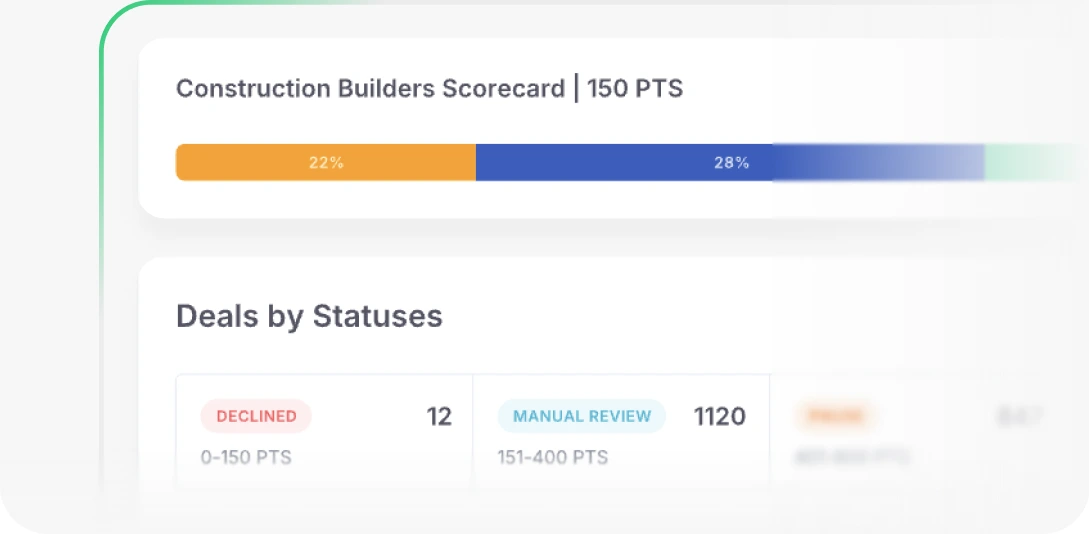Select the blurred points range under the orange badge

851,458
